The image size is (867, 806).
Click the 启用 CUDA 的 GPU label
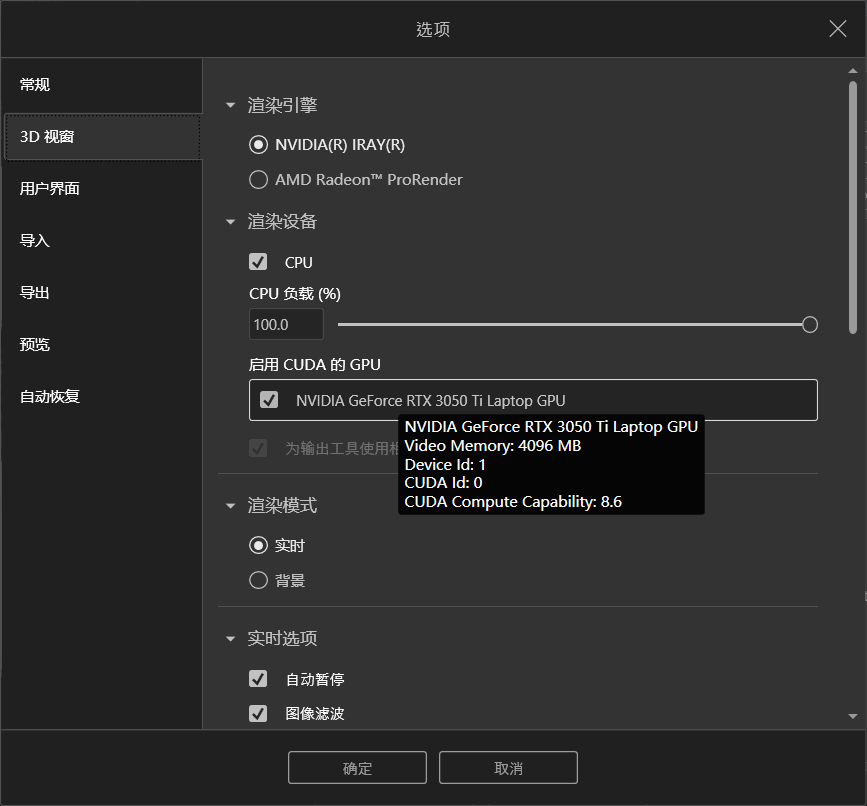tap(315, 365)
